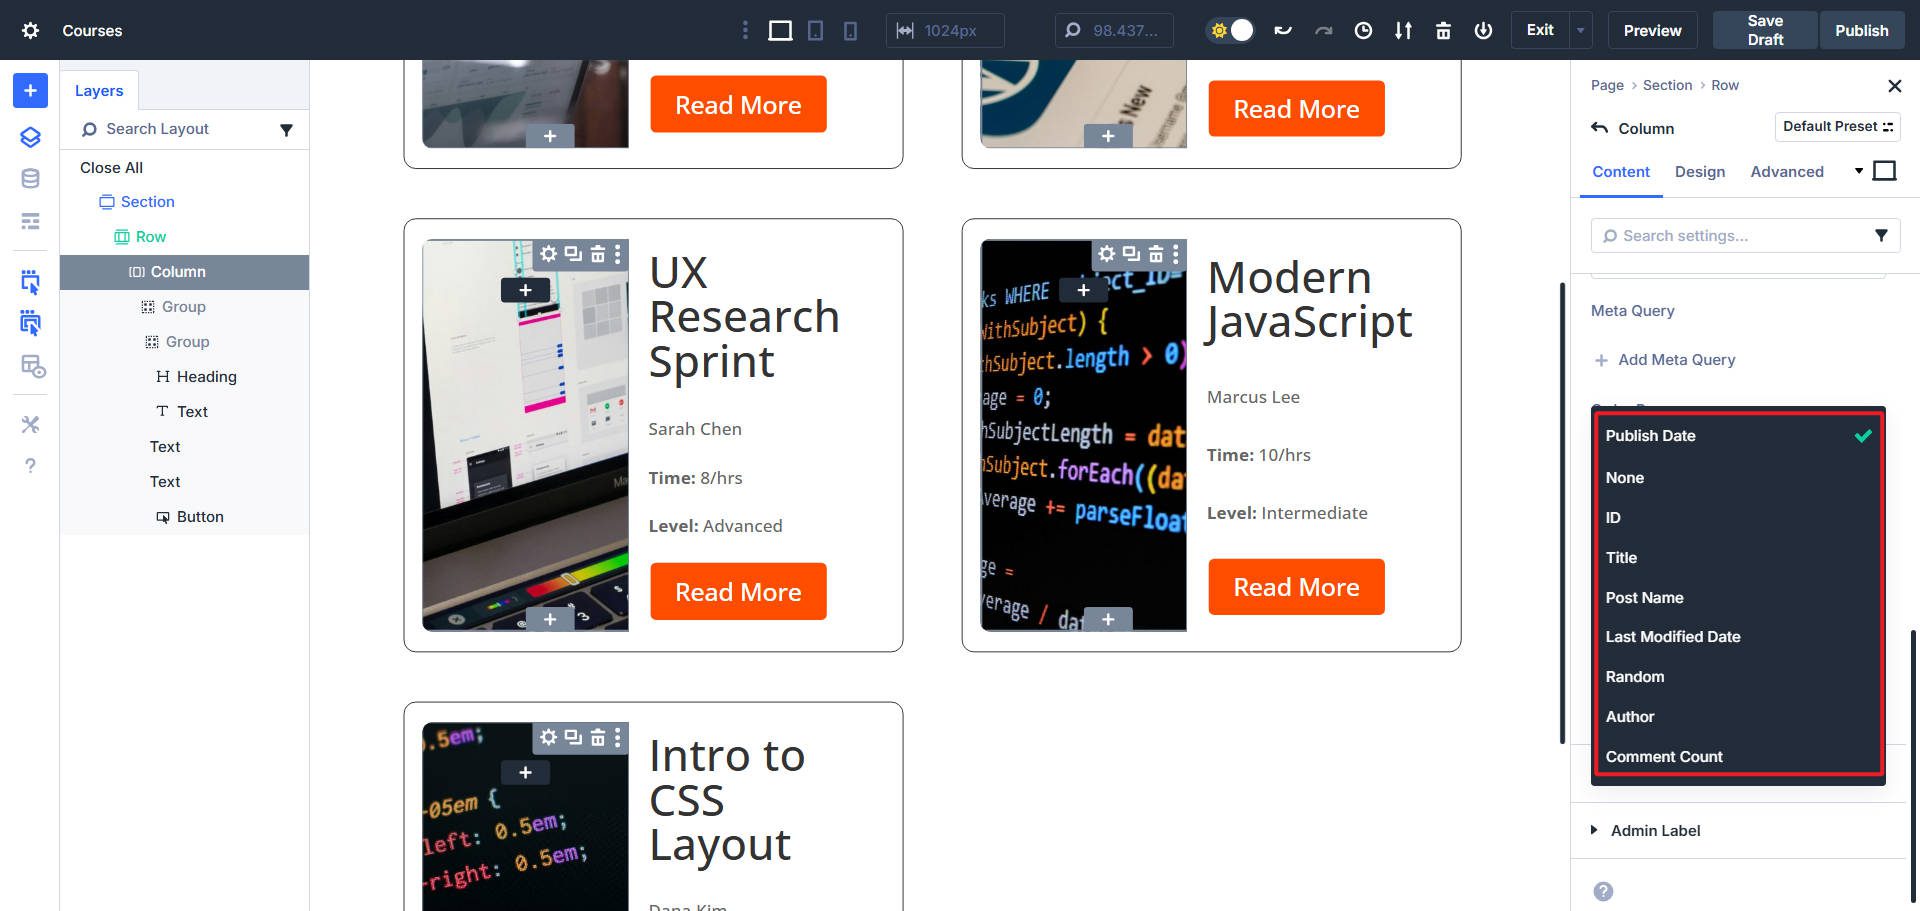
Task: Click the trash icon in the toolbar
Action: pos(1443,30)
